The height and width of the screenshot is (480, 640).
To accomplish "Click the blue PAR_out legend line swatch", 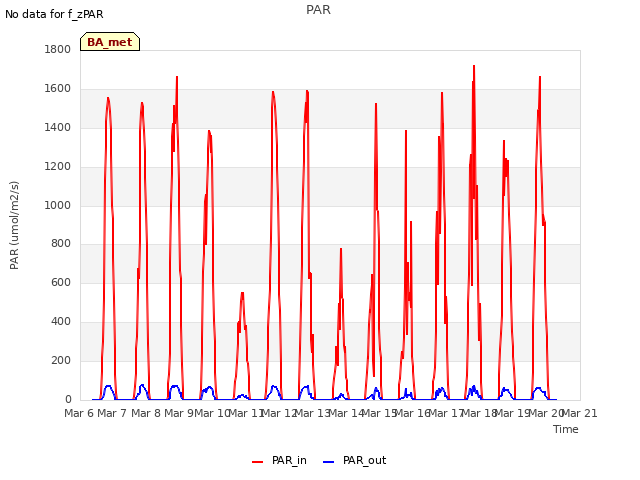I will click(x=329, y=462).
